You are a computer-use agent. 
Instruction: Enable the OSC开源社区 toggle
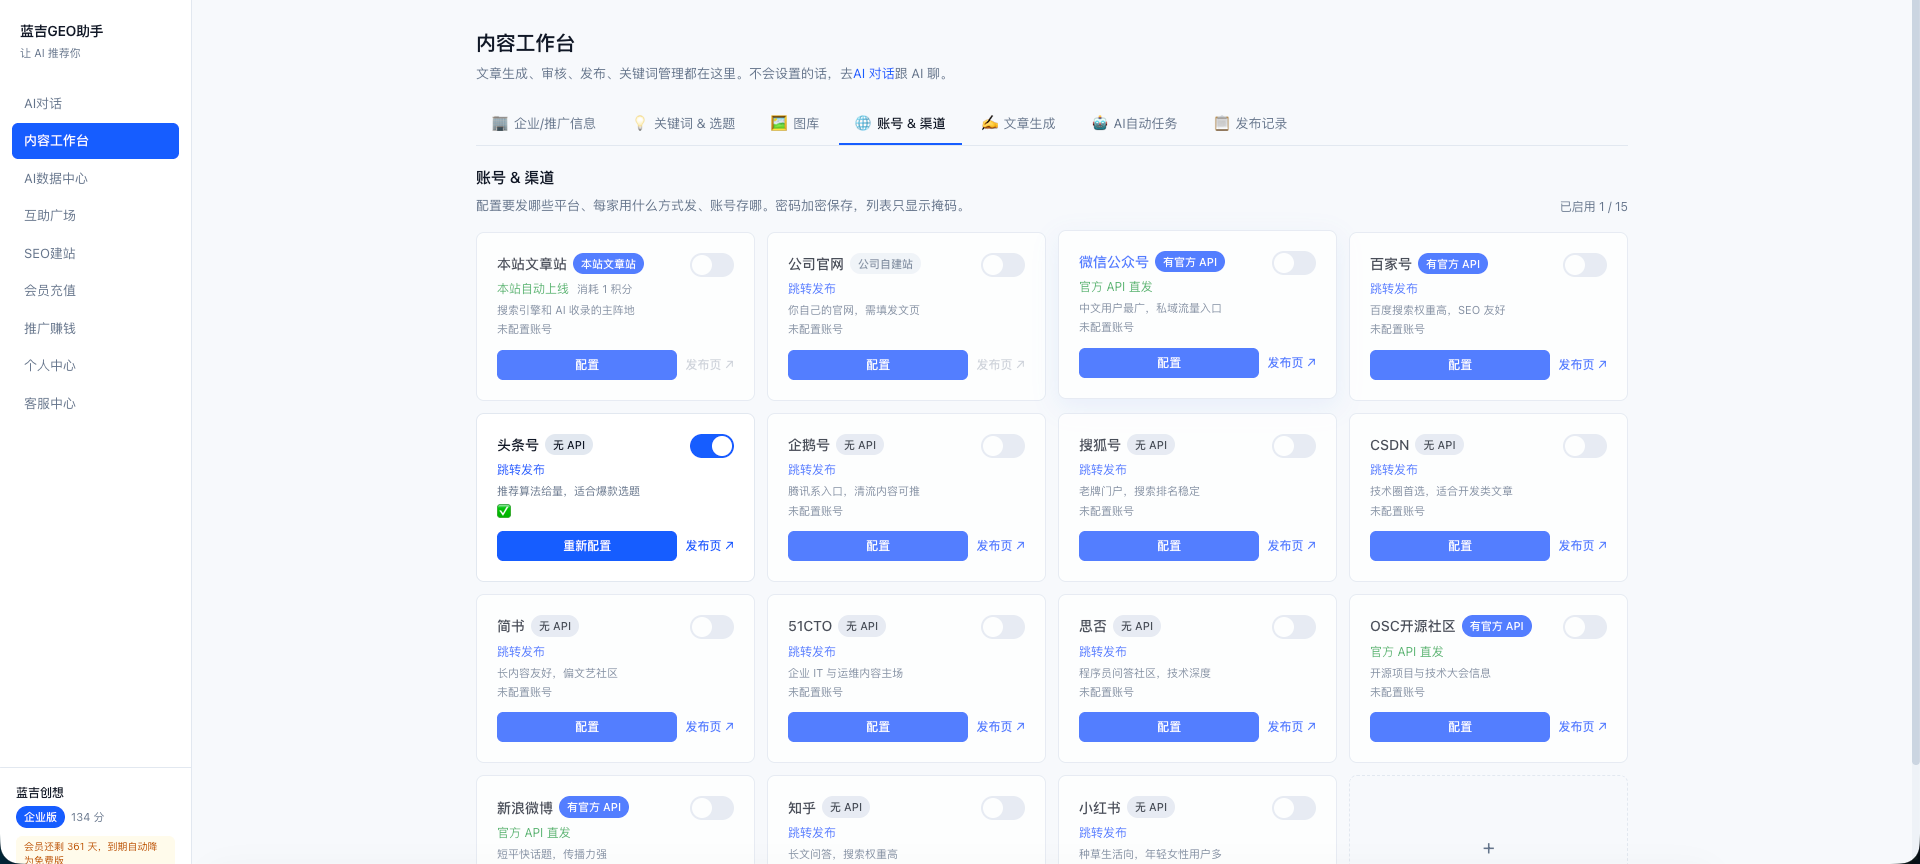tap(1585, 627)
